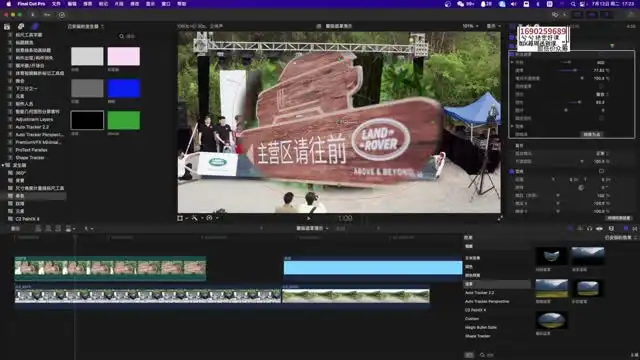Toggle audio skimming waveform icon
The width and height of the screenshot is (640, 360).
click(580, 229)
